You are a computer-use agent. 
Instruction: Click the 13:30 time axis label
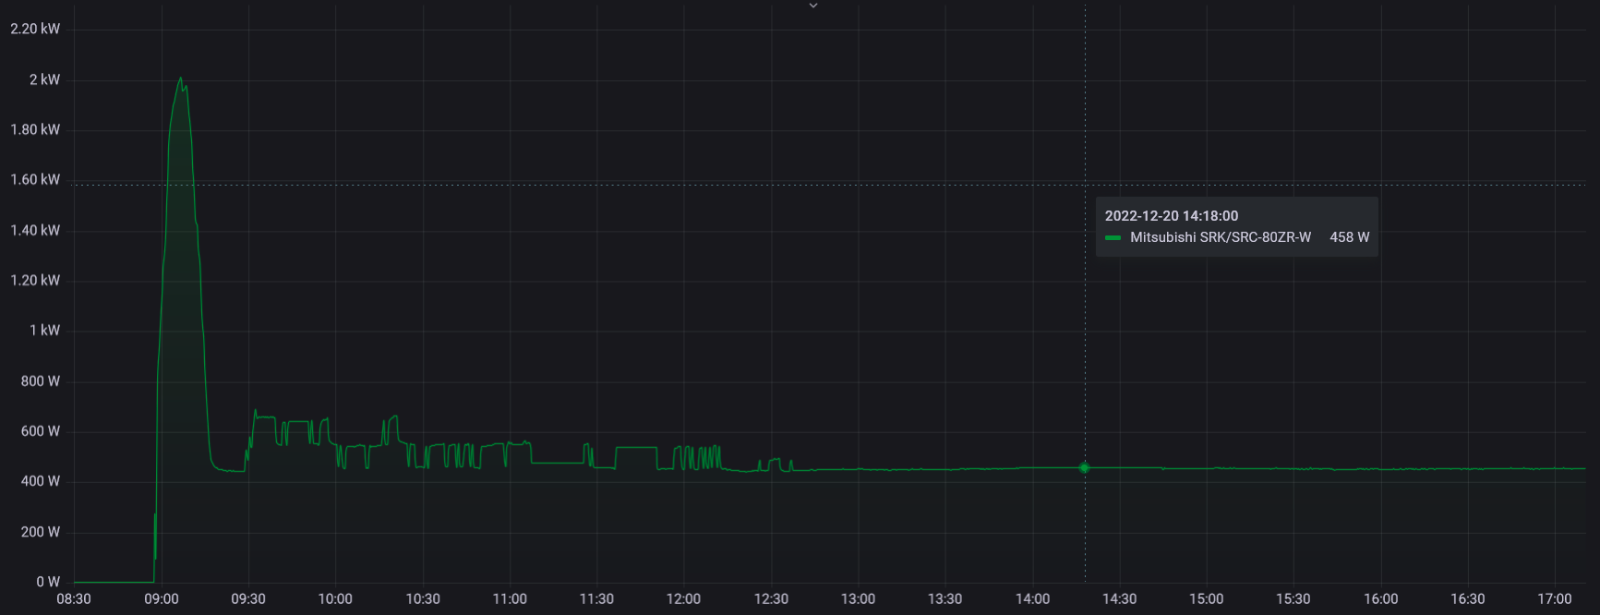pyautogui.click(x=945, y=599)
